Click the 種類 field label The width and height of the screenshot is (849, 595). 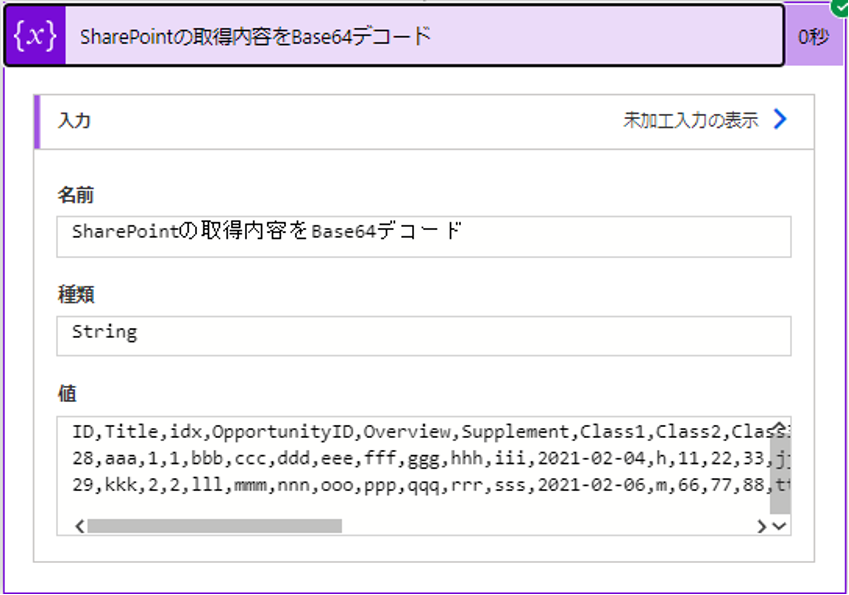pos(76,295)
